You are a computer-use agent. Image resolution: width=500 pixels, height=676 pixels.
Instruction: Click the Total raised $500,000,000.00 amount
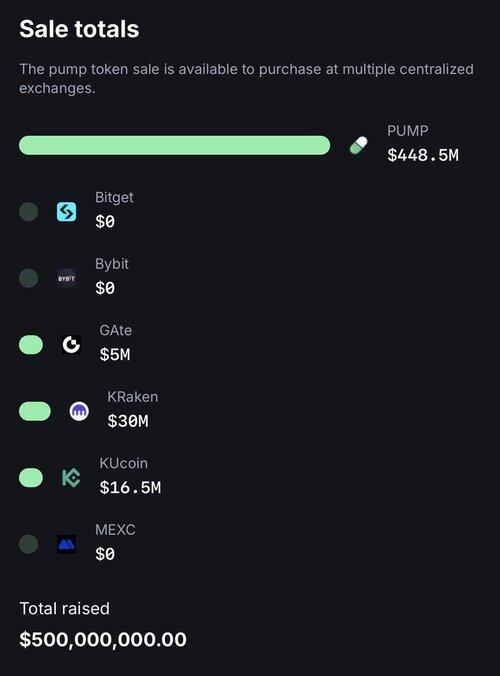tap(103, 639)
